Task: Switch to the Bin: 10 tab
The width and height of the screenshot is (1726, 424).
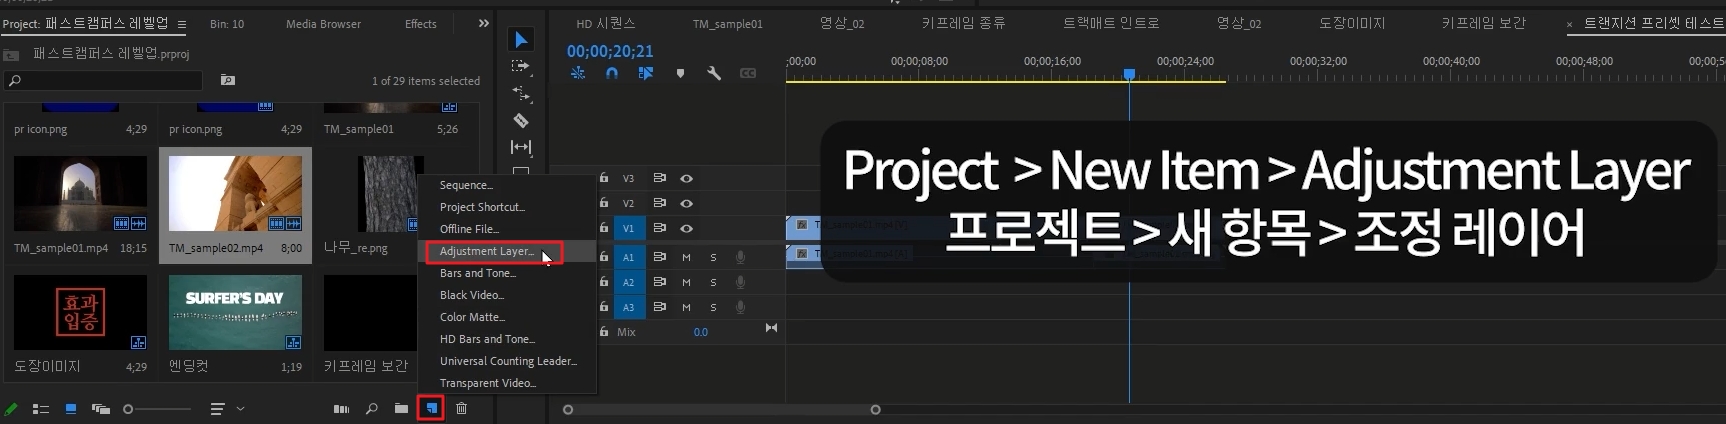Action: 227,24
